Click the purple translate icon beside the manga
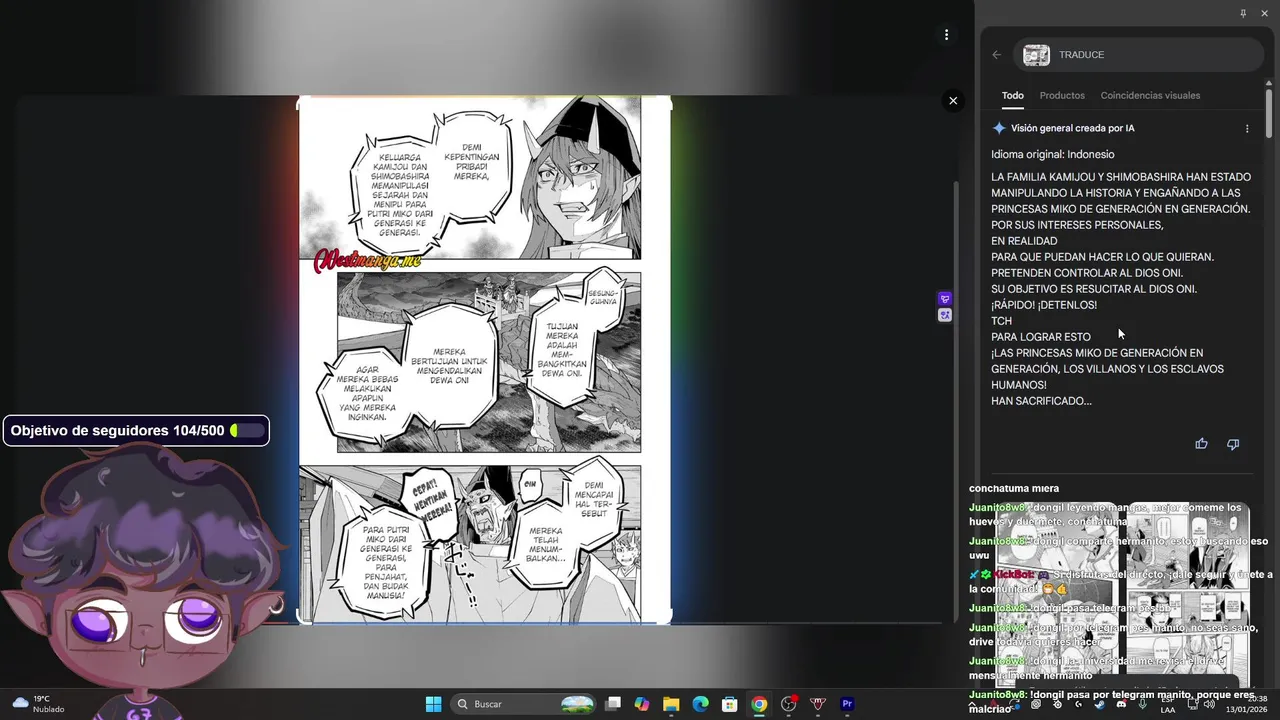 tap(945, 299)
